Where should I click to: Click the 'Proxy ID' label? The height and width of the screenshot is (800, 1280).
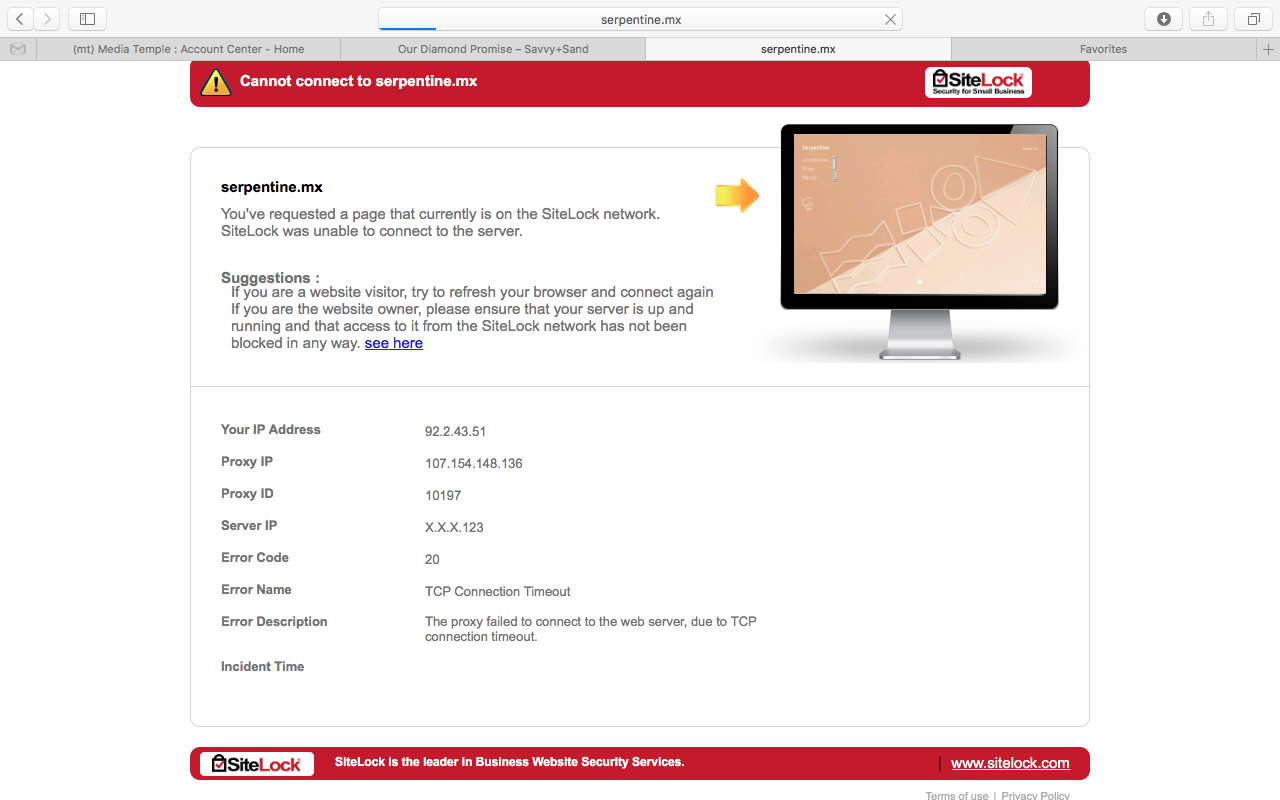pyautogui.click(x=247, y=494)
